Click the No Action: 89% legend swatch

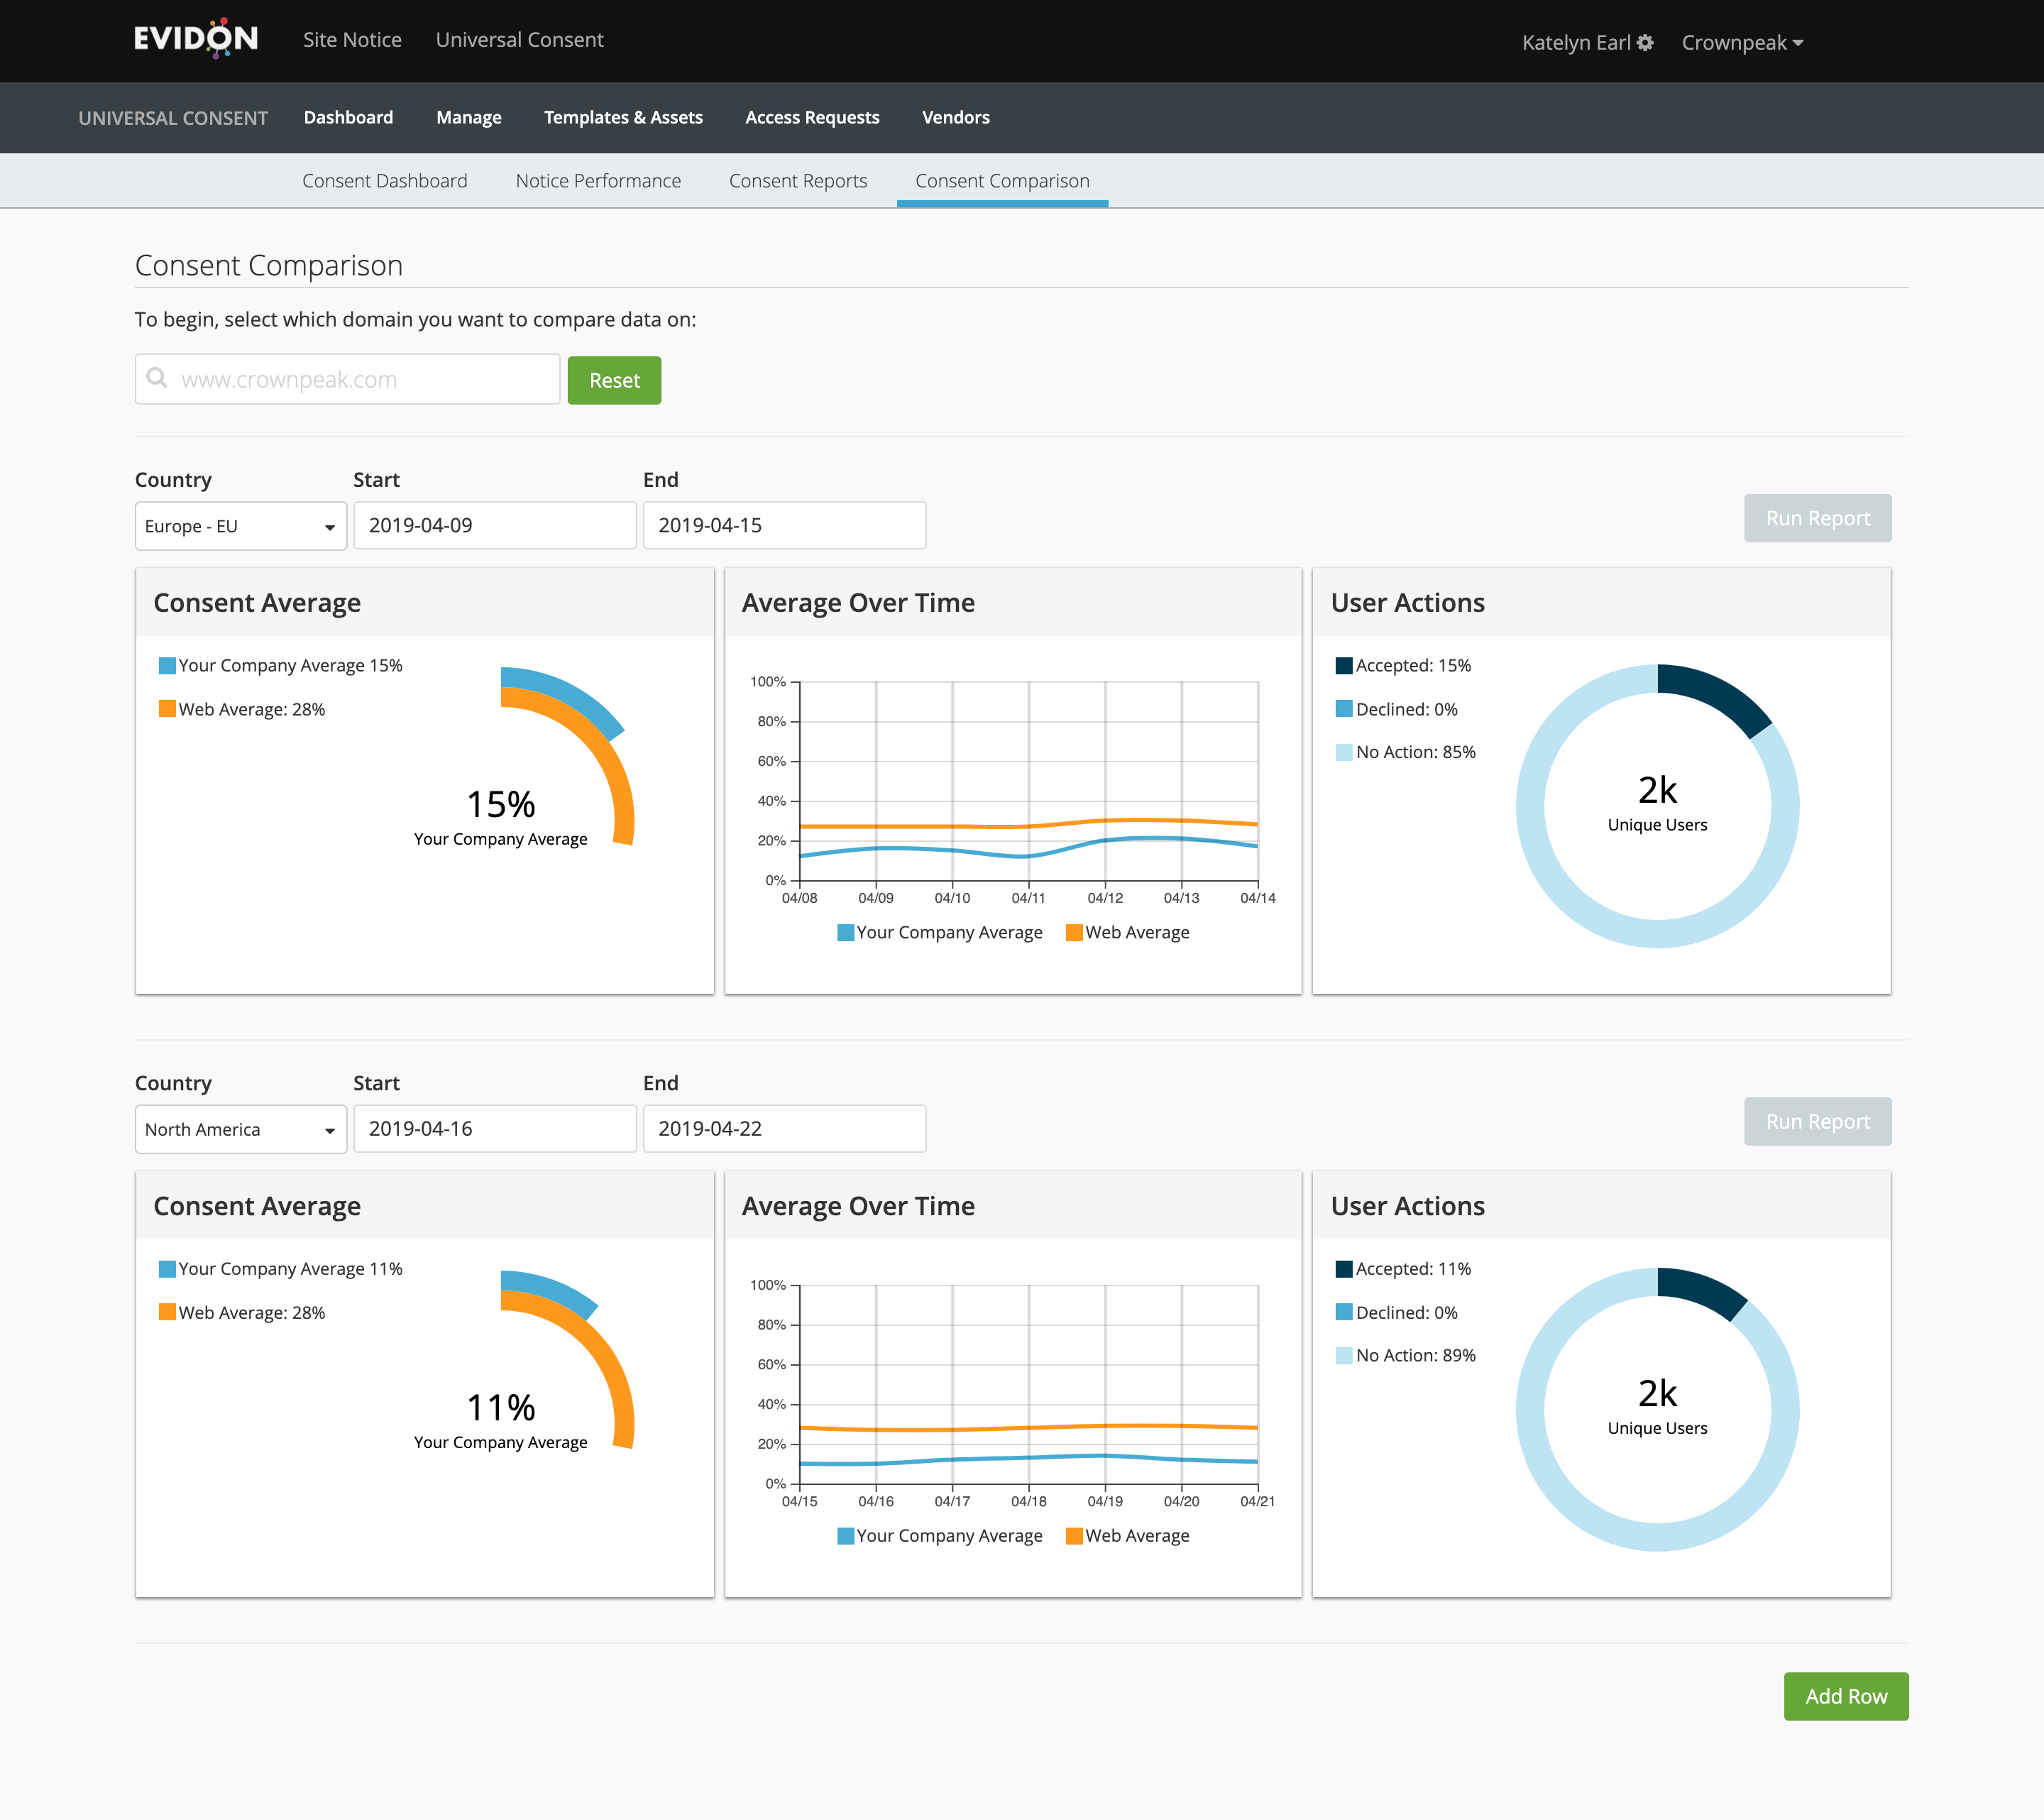[x=1344, y=1356]
